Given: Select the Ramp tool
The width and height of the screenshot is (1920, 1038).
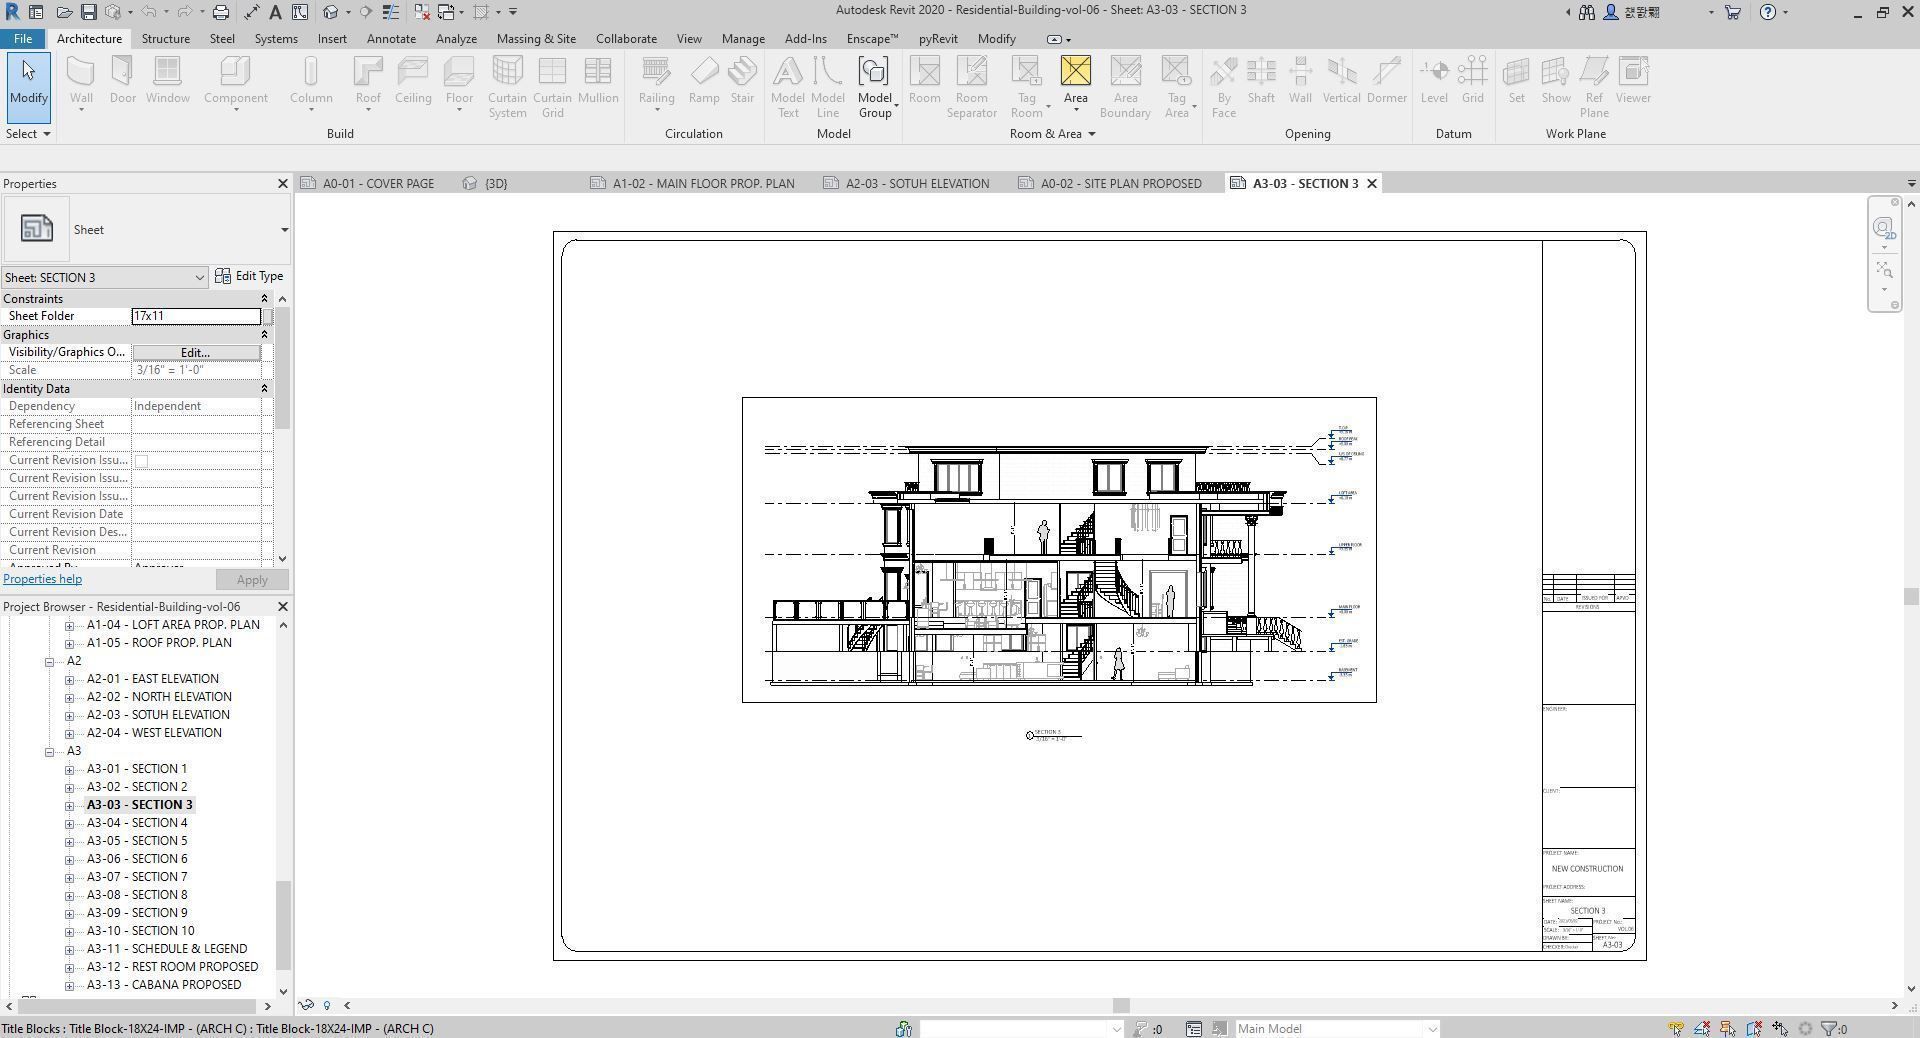Looking at the screenshot, I should [704, 80].
